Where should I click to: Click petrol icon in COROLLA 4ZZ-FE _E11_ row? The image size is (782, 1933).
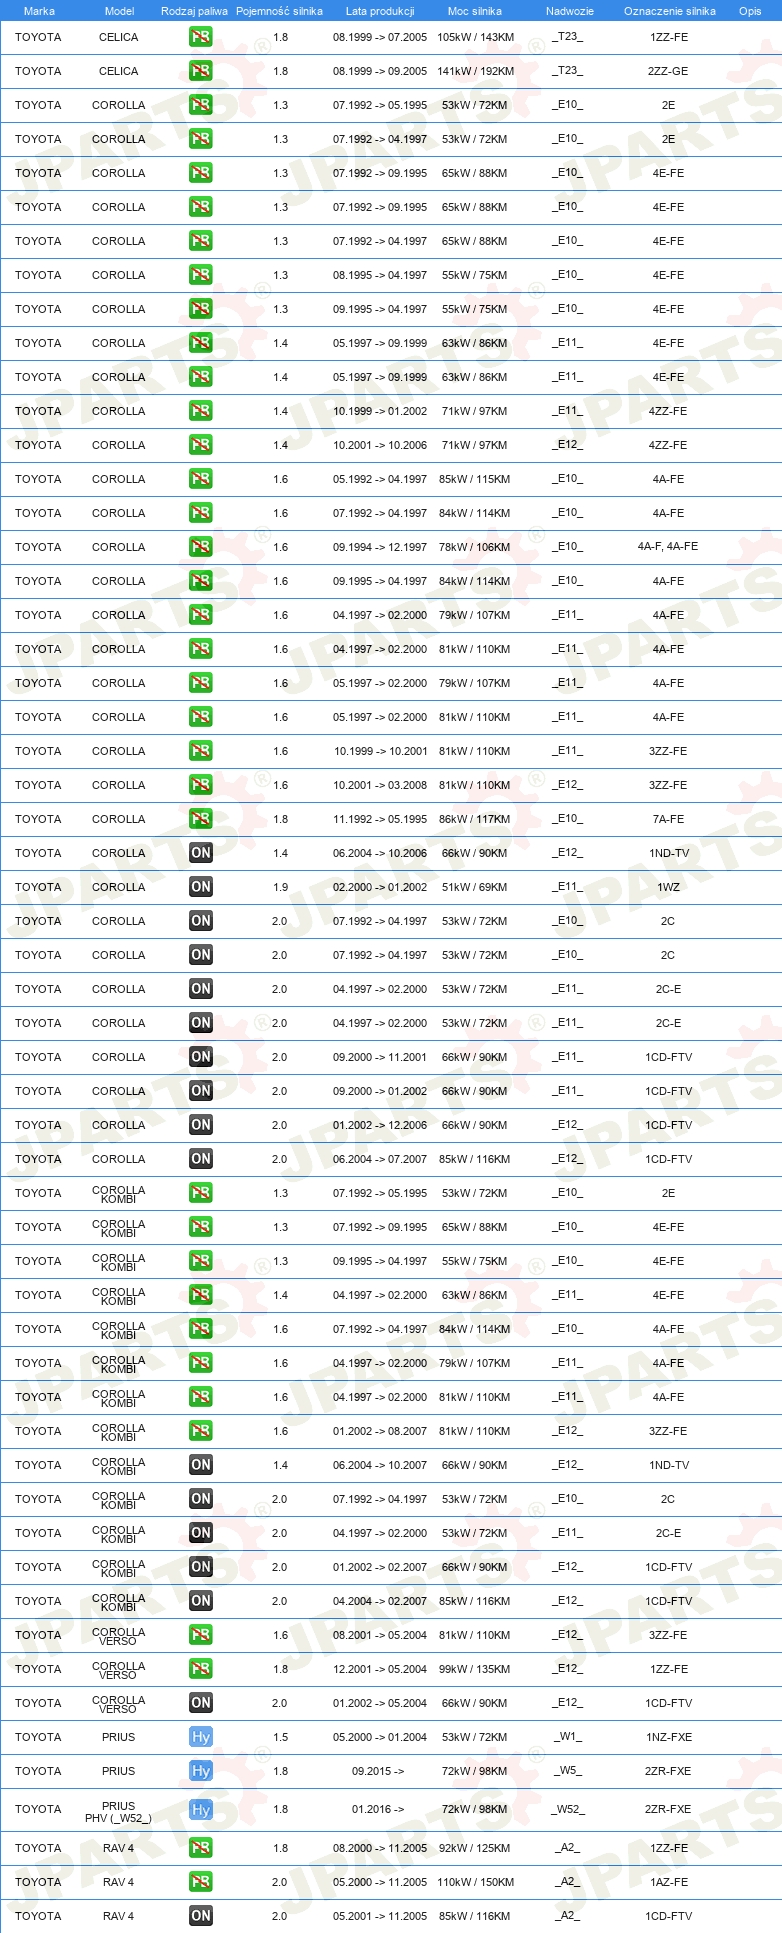(201, 411)
